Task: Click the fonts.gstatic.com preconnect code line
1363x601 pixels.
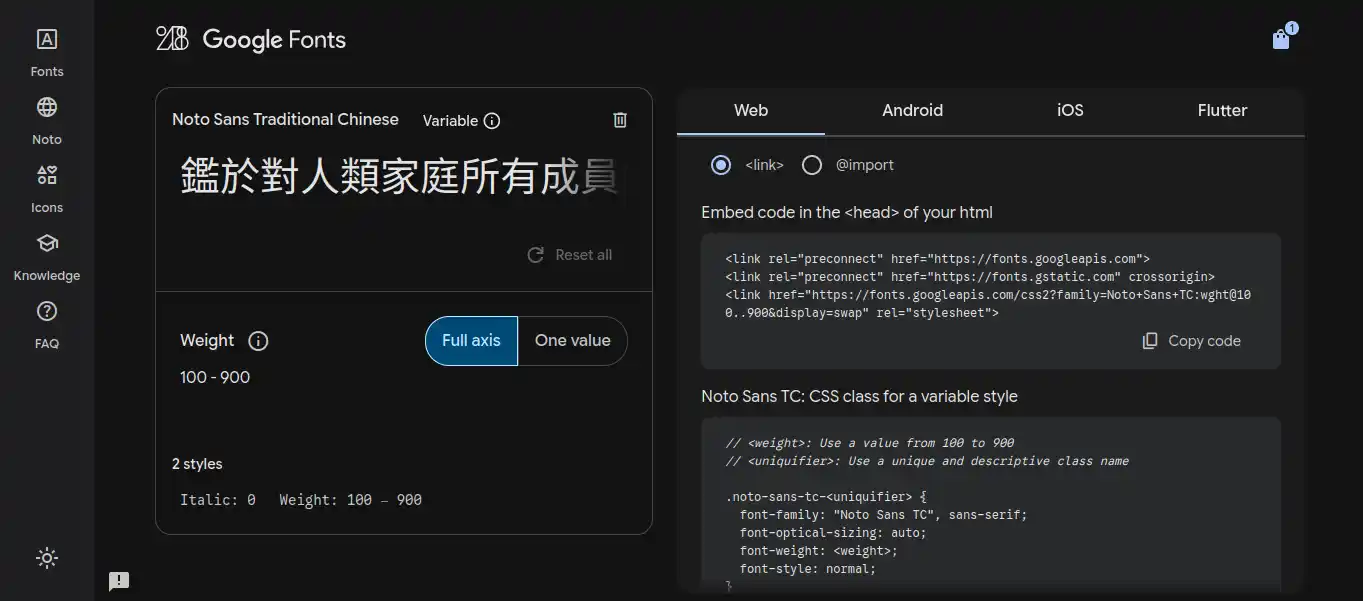Action: point(970,277)
